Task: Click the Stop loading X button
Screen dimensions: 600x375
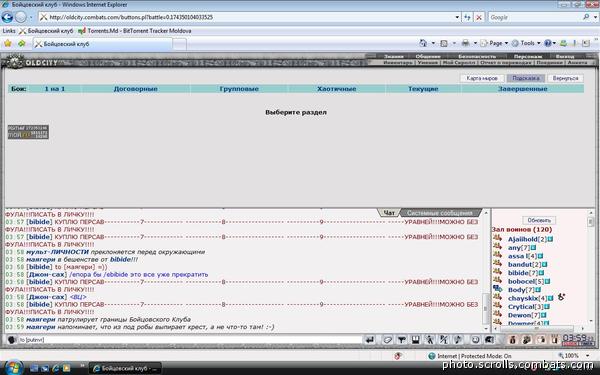Action: 479,17
